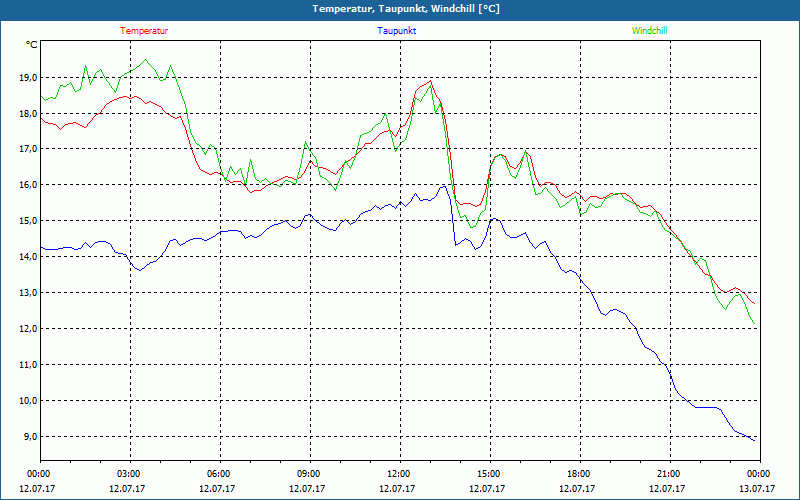This screenshot has height=500, width=800.
Task: Click the 14,0 y-axis value
Action: coord(29,257)
